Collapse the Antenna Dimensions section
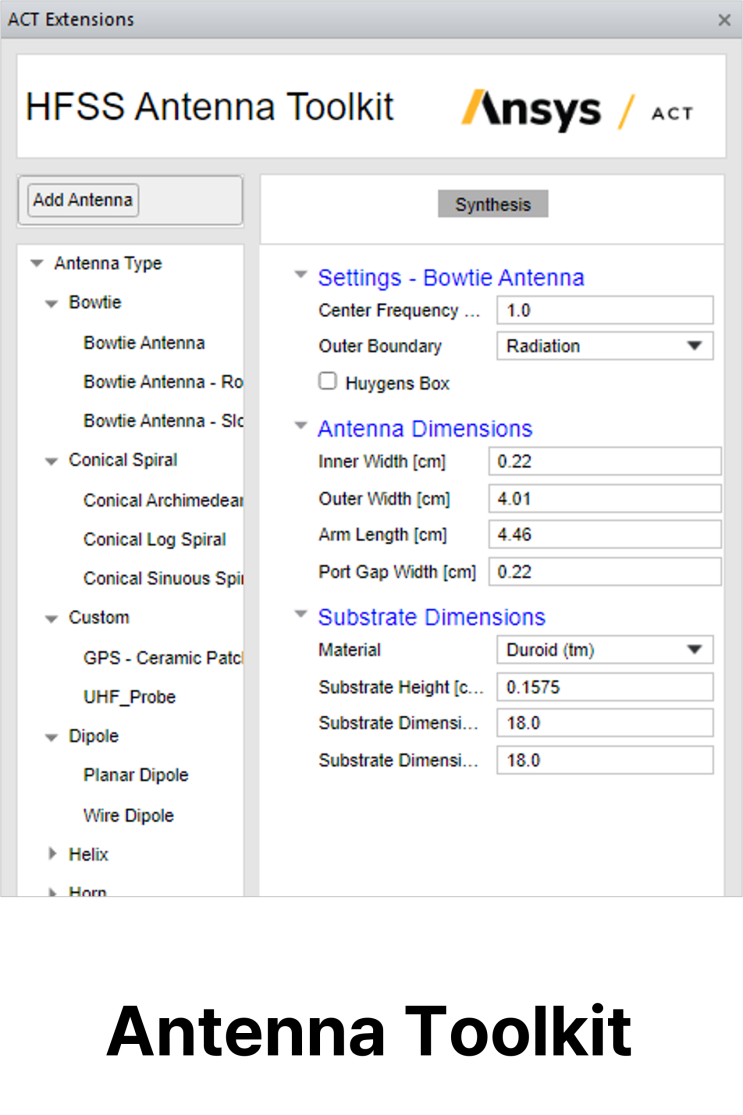 [301, 426]
